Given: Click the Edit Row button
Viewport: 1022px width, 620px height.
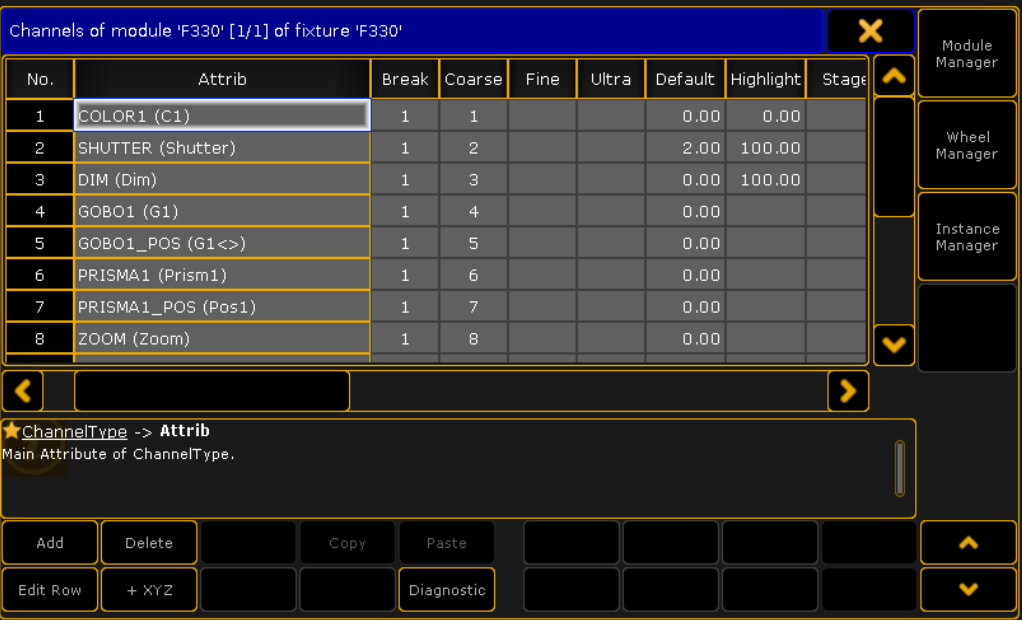Looking at the screenshot, I should pos(50,590).
